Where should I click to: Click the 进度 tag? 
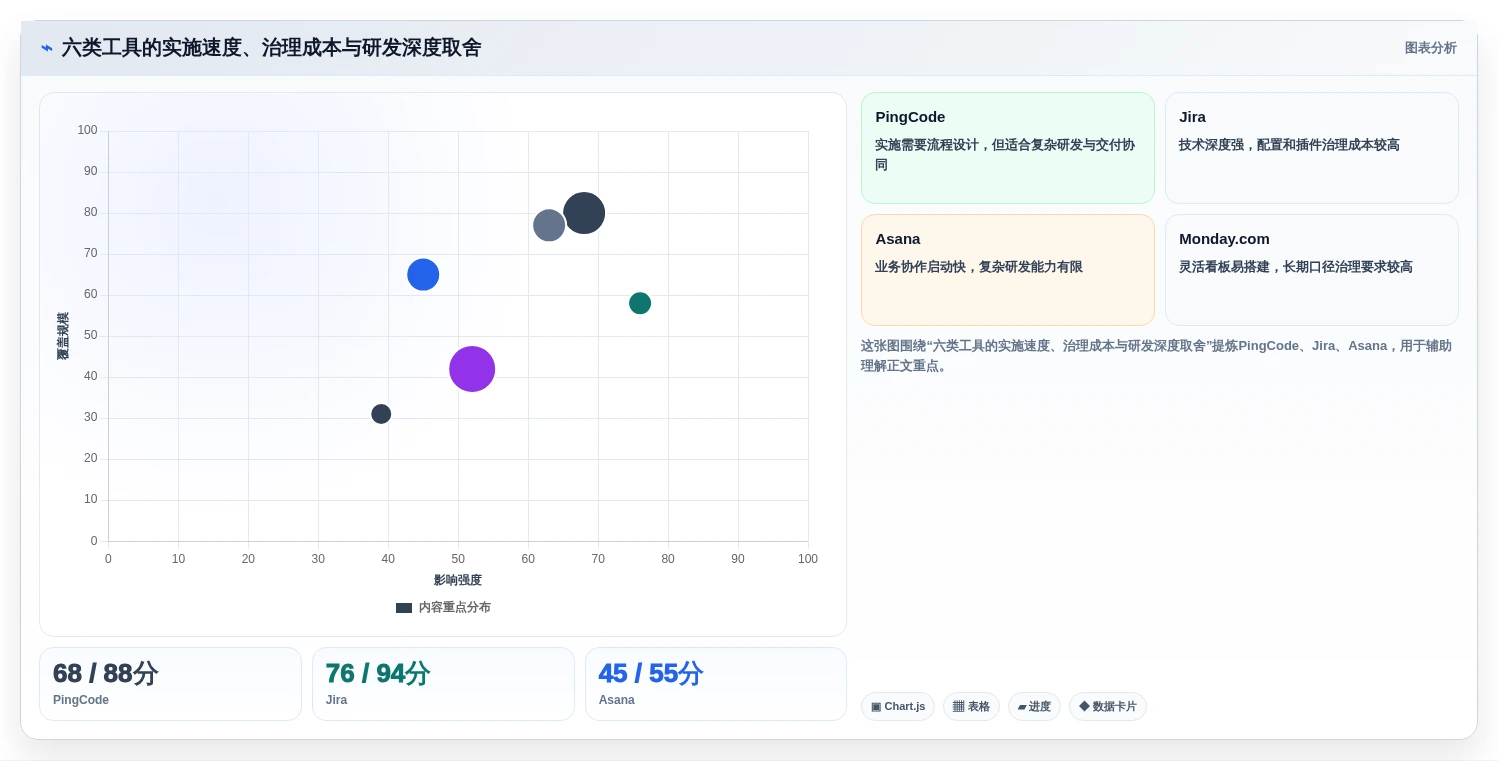pyautogui.click(x=1034, y=706)
